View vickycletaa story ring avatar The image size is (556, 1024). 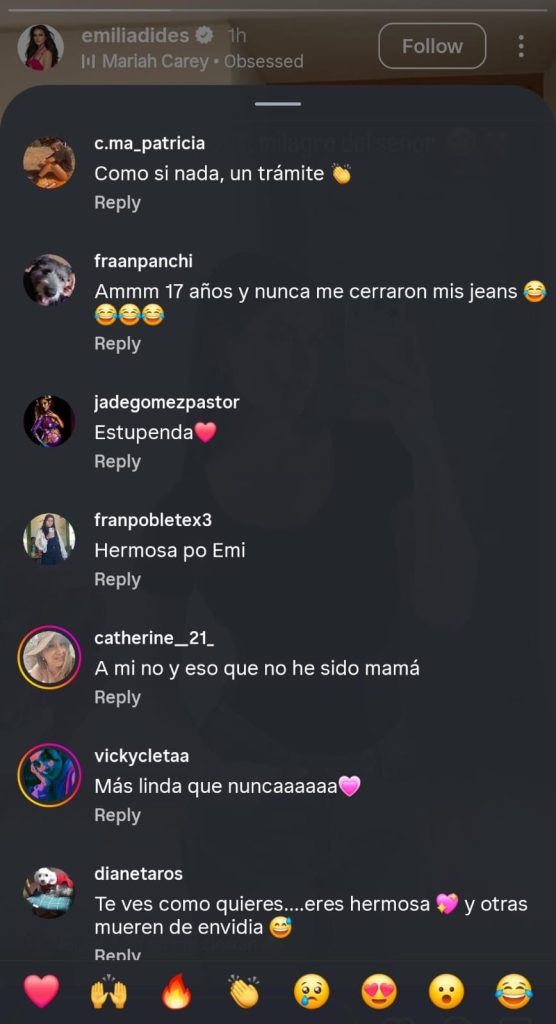(x=49, y=775)
